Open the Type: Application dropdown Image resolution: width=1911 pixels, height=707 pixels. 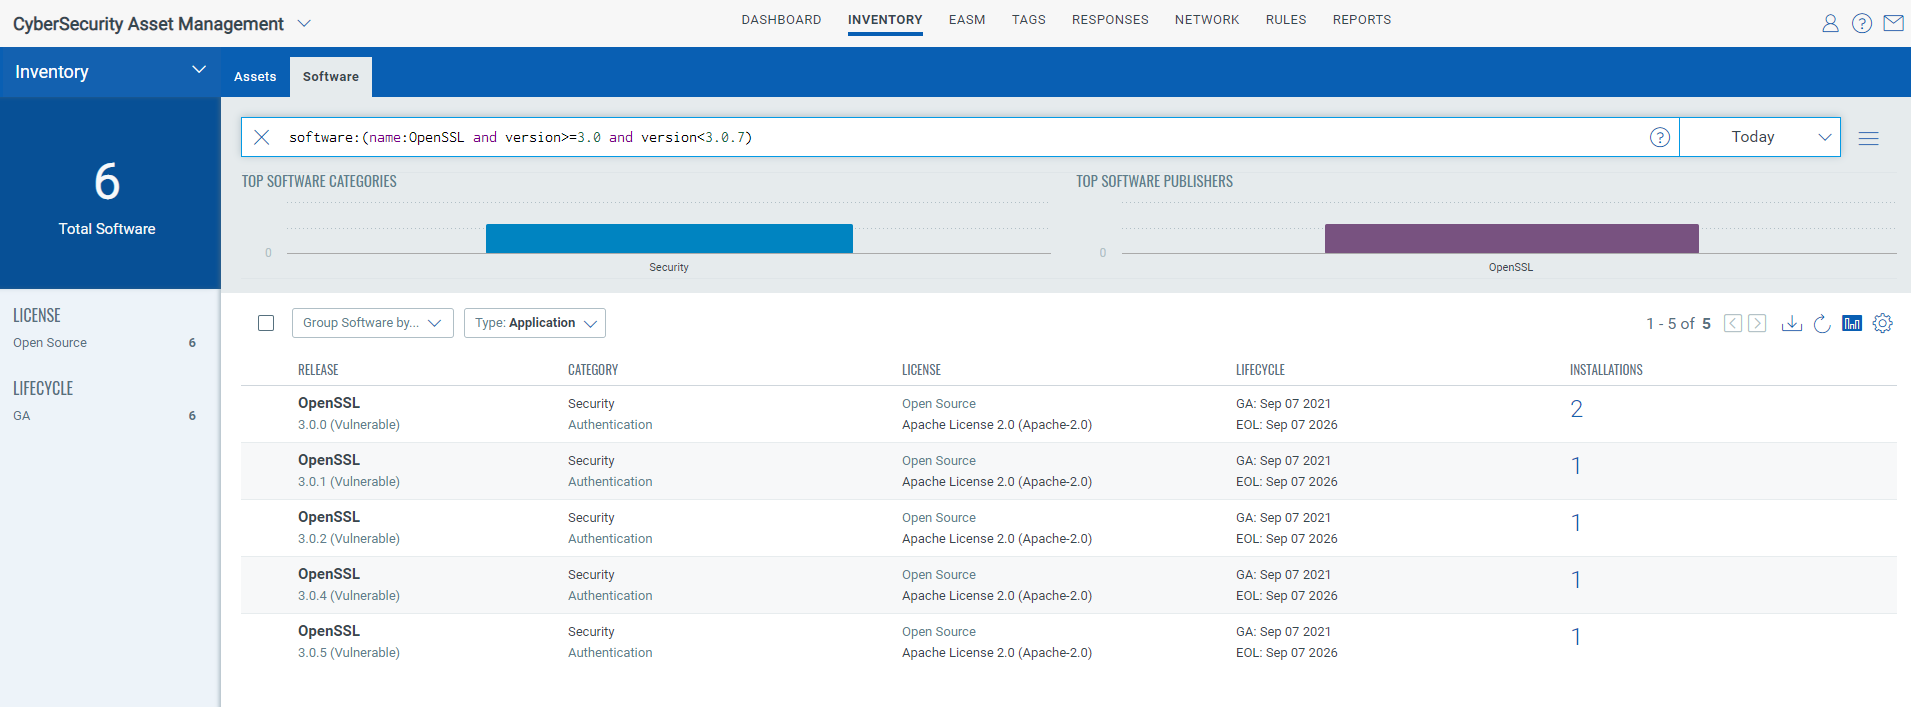[x=535, y=323]
